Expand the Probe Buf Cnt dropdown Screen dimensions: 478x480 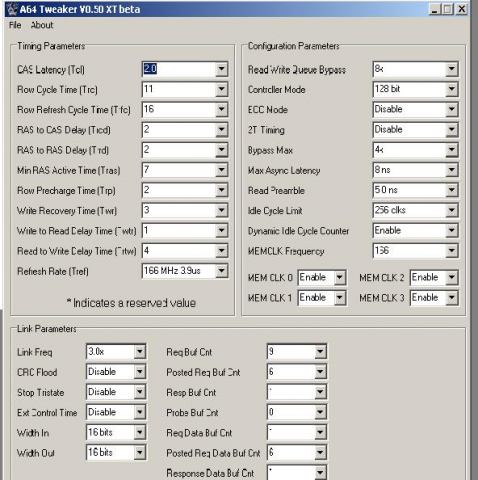point(320,412)
